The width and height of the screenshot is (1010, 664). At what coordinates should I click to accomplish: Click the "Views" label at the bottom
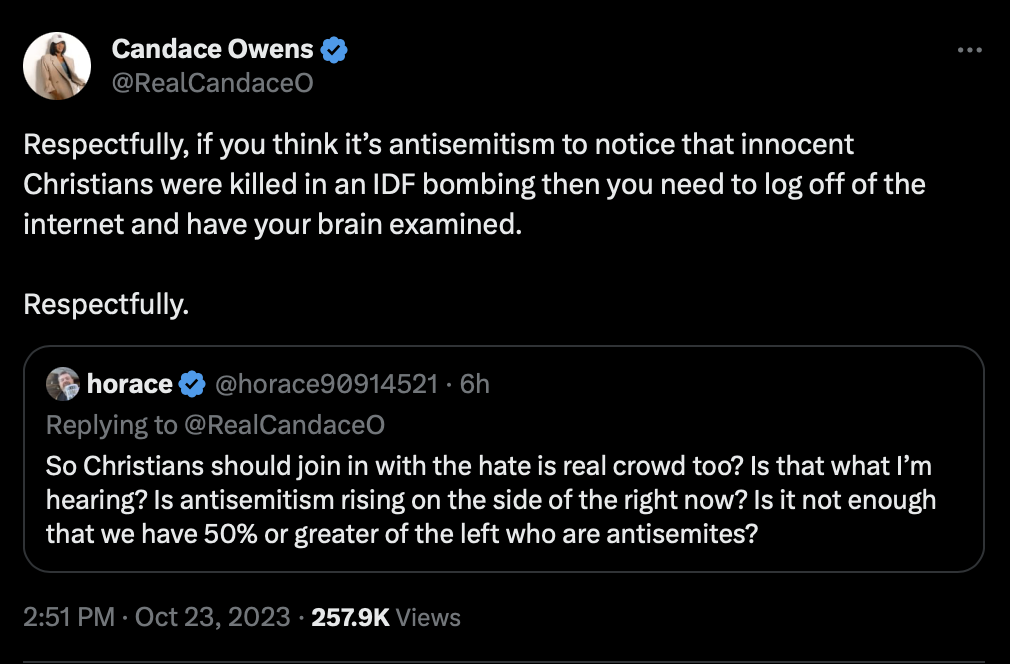click(428, 617)
